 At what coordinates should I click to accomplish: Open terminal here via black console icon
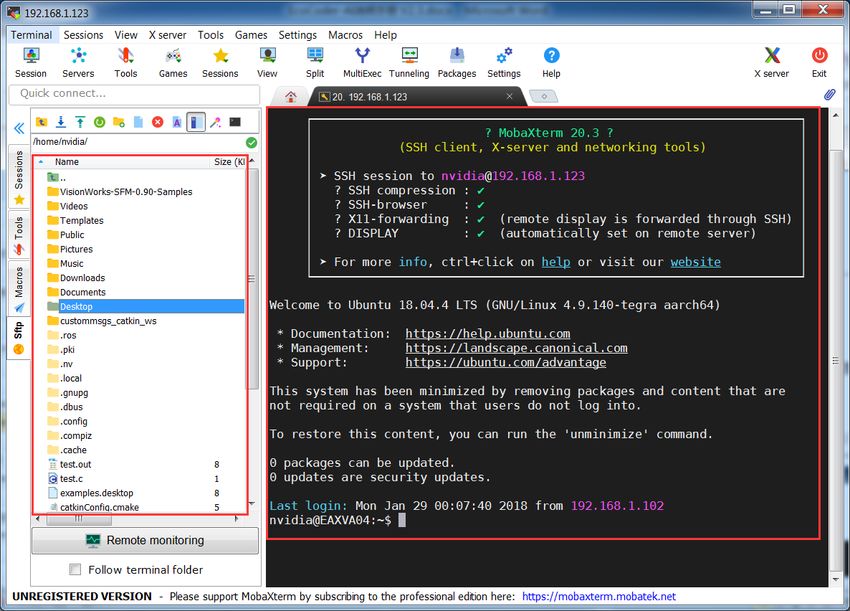pyautogui.click(x=235, y=122)
